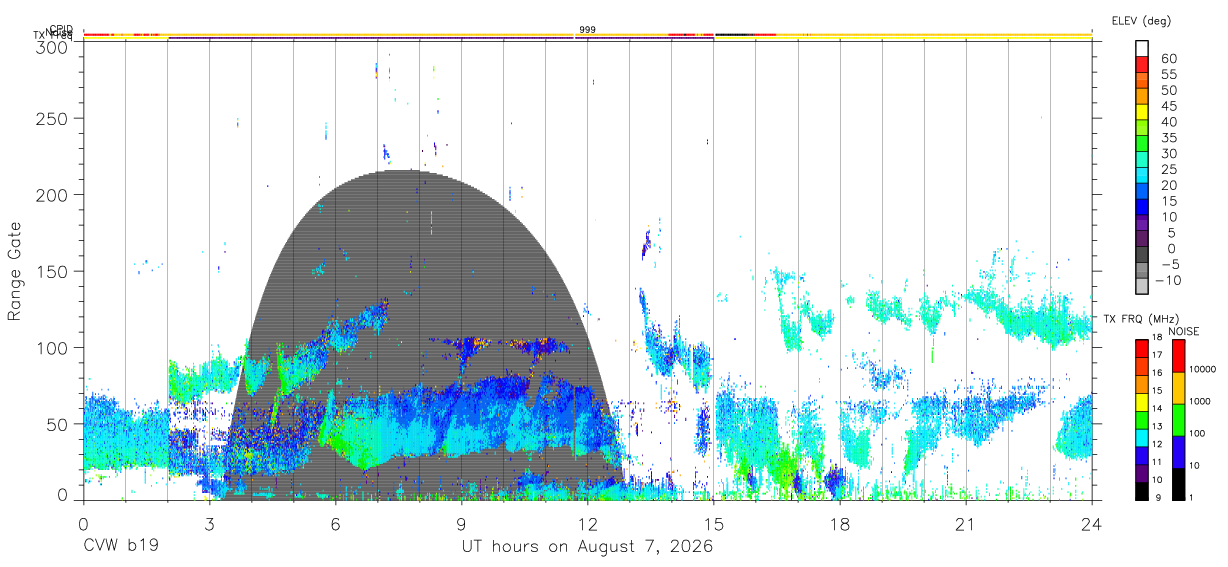This screenshot has height=567, width=1228.
Task: Pick the orange NOISE swatch between 10000 and 1000
Action: pyautogui.click(x=1178, y=387)
